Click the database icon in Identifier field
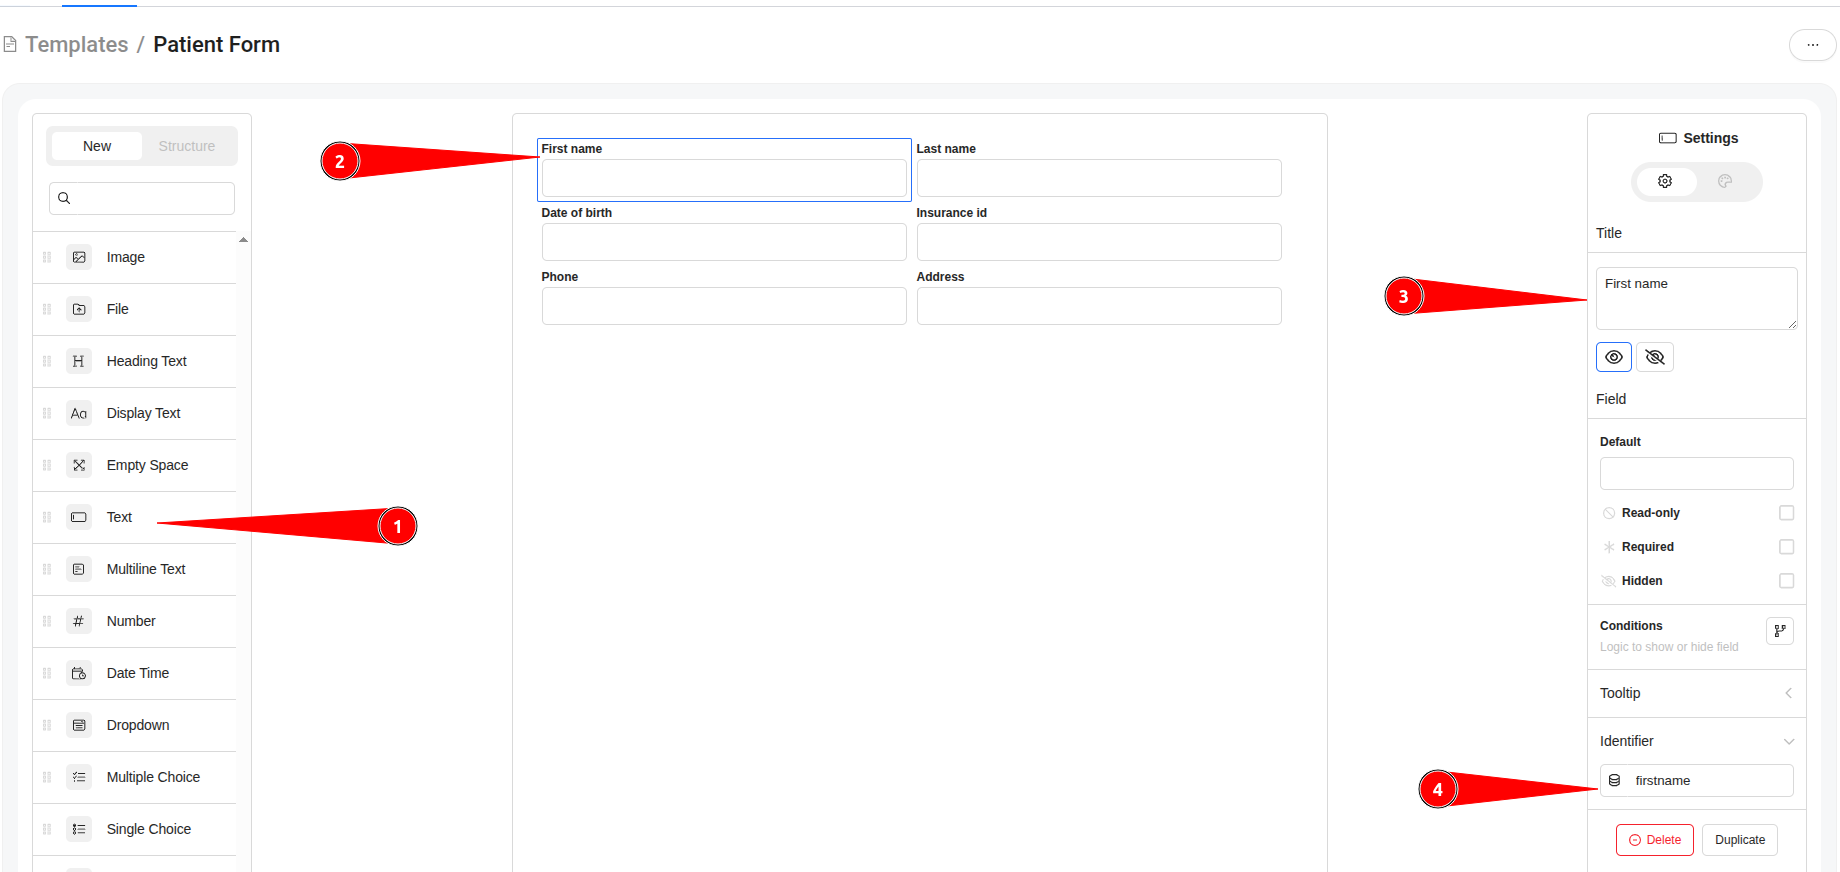1840x872 pixels. [x=1614, y=780]
